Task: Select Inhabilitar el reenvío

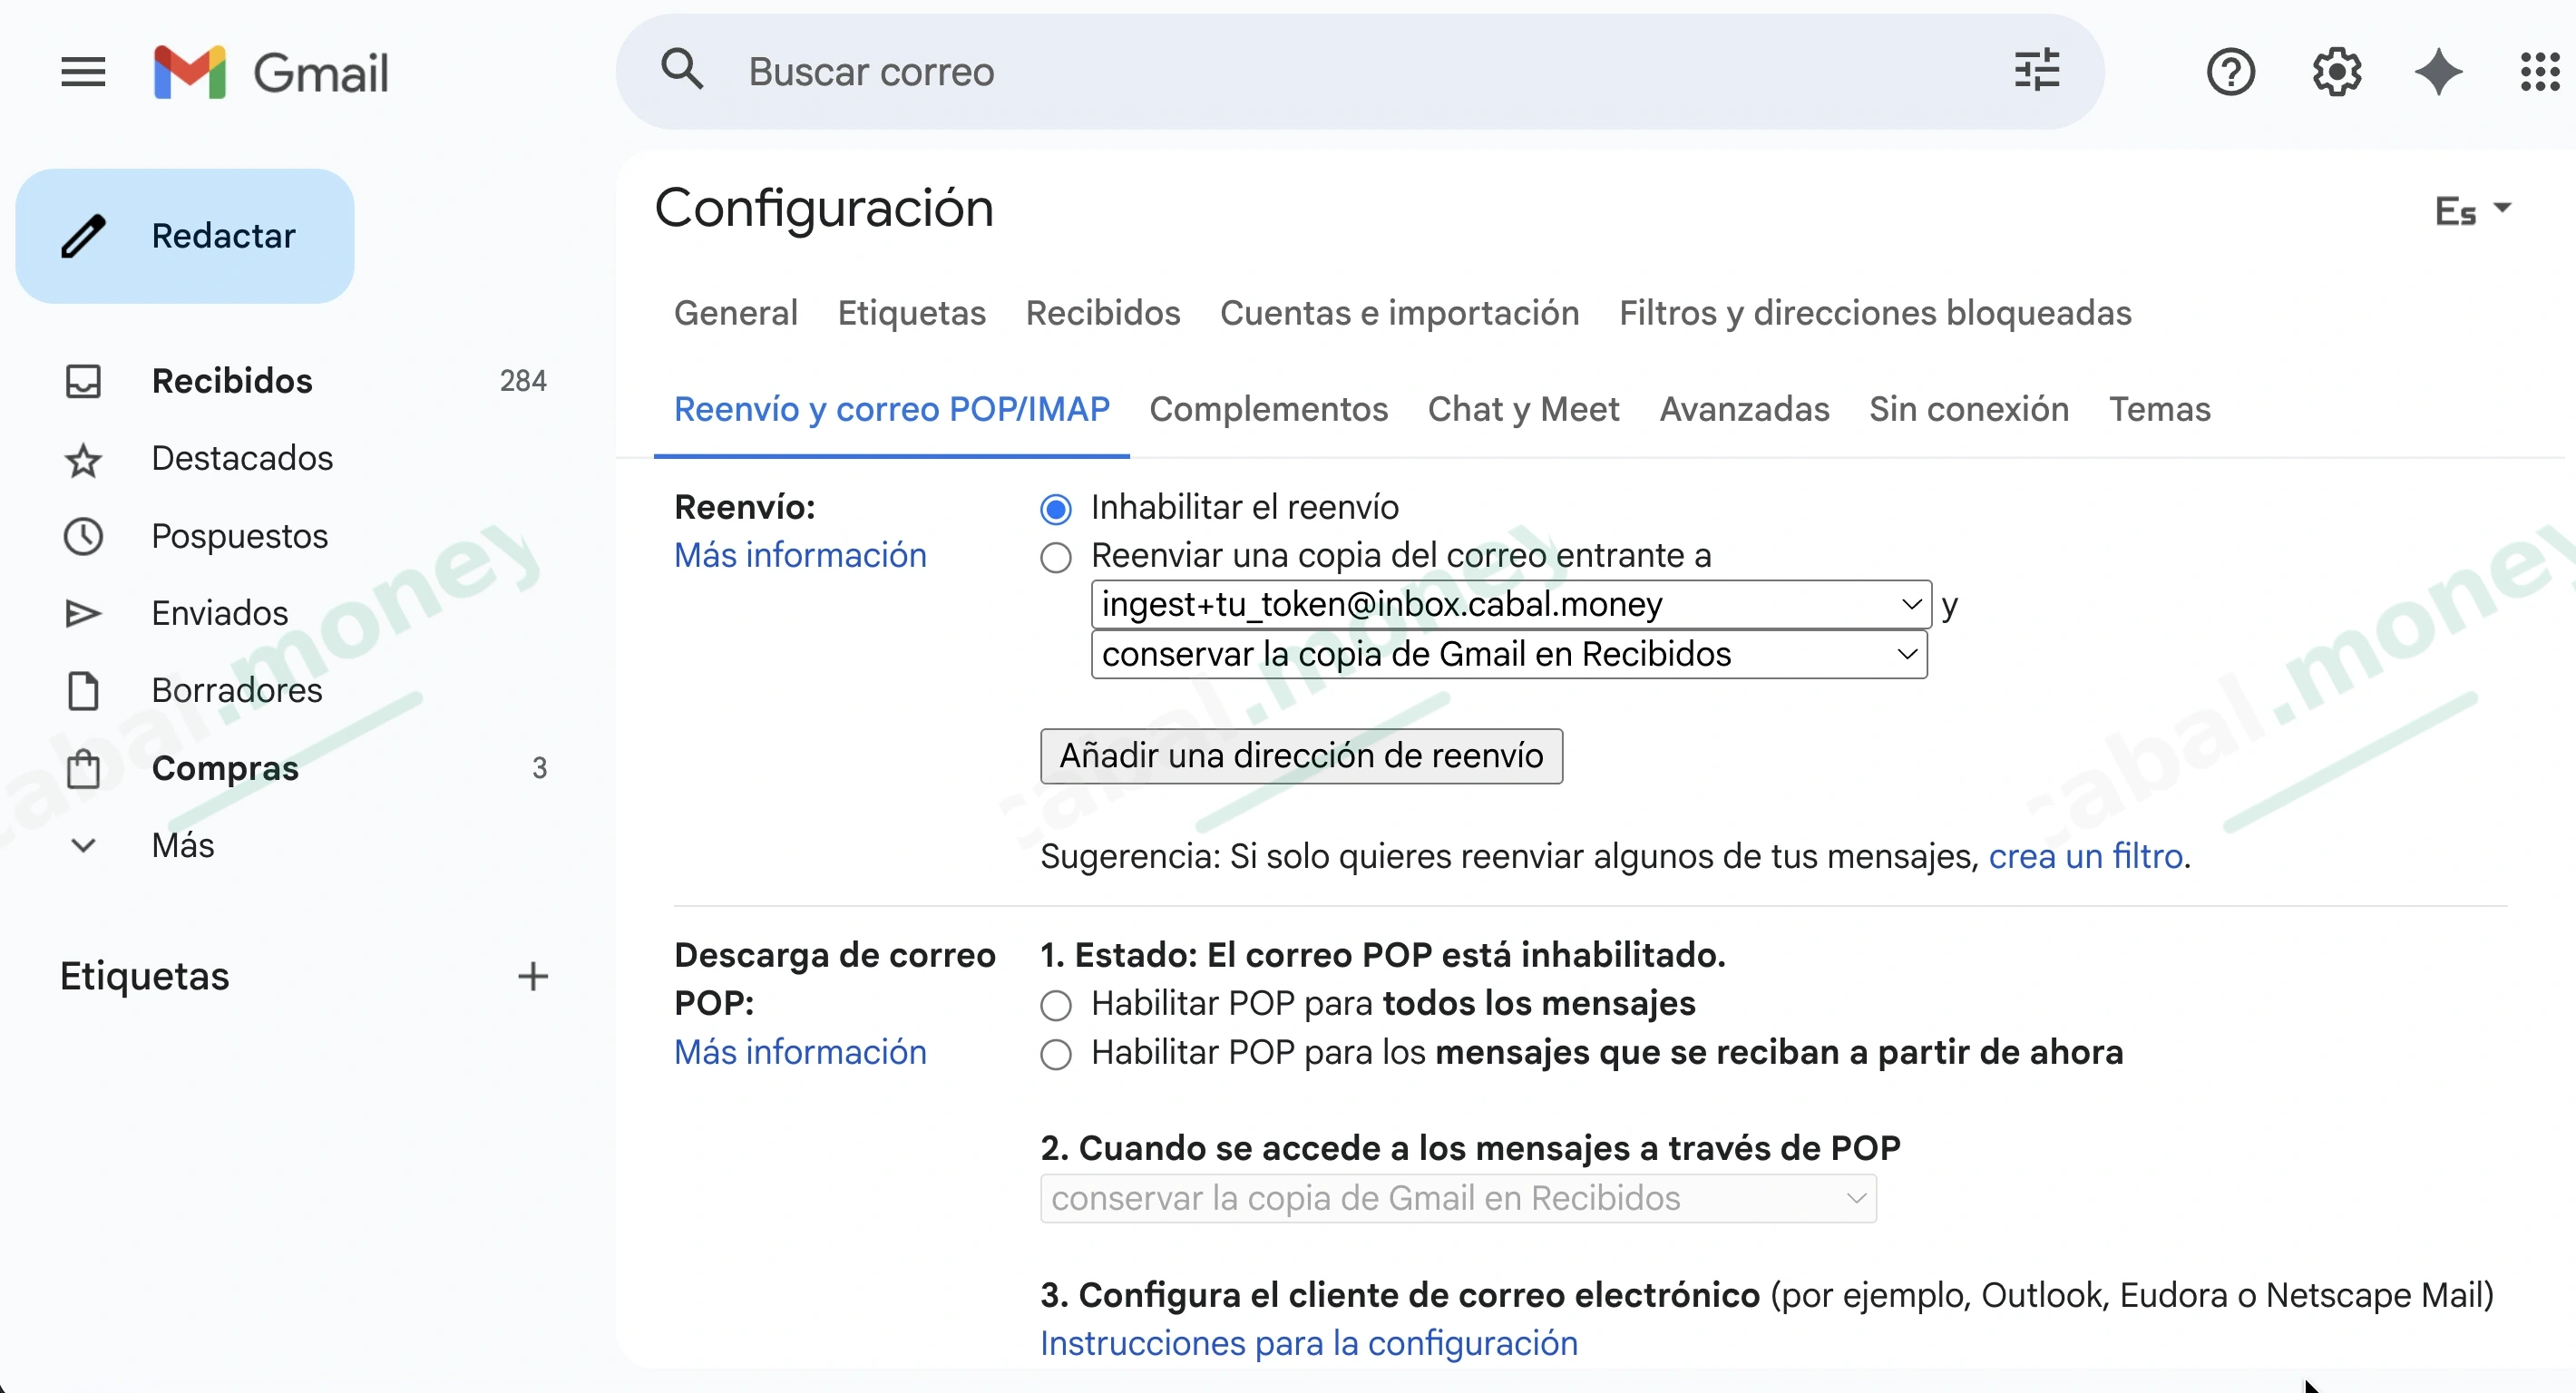Action: click(1056, 508)
